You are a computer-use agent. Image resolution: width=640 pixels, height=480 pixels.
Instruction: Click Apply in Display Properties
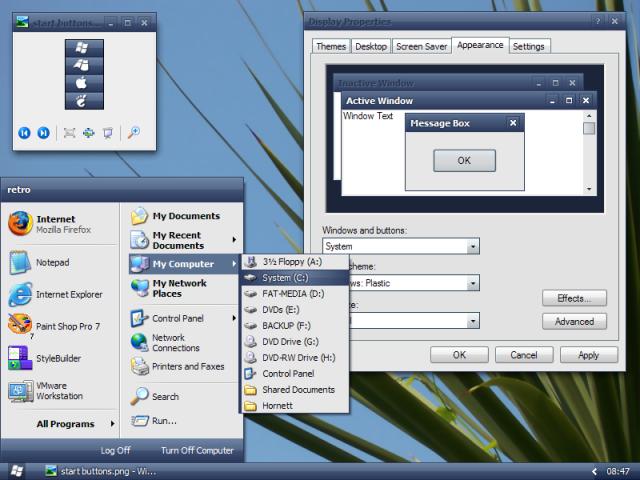point(589,355)
